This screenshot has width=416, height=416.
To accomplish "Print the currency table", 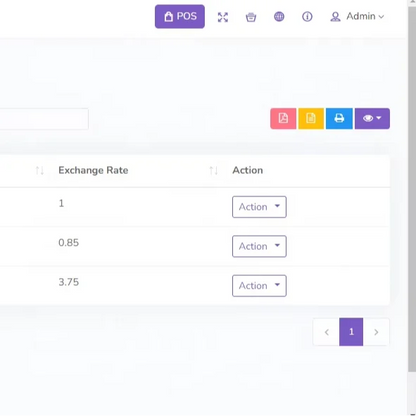I will click(x=339, y=118).
